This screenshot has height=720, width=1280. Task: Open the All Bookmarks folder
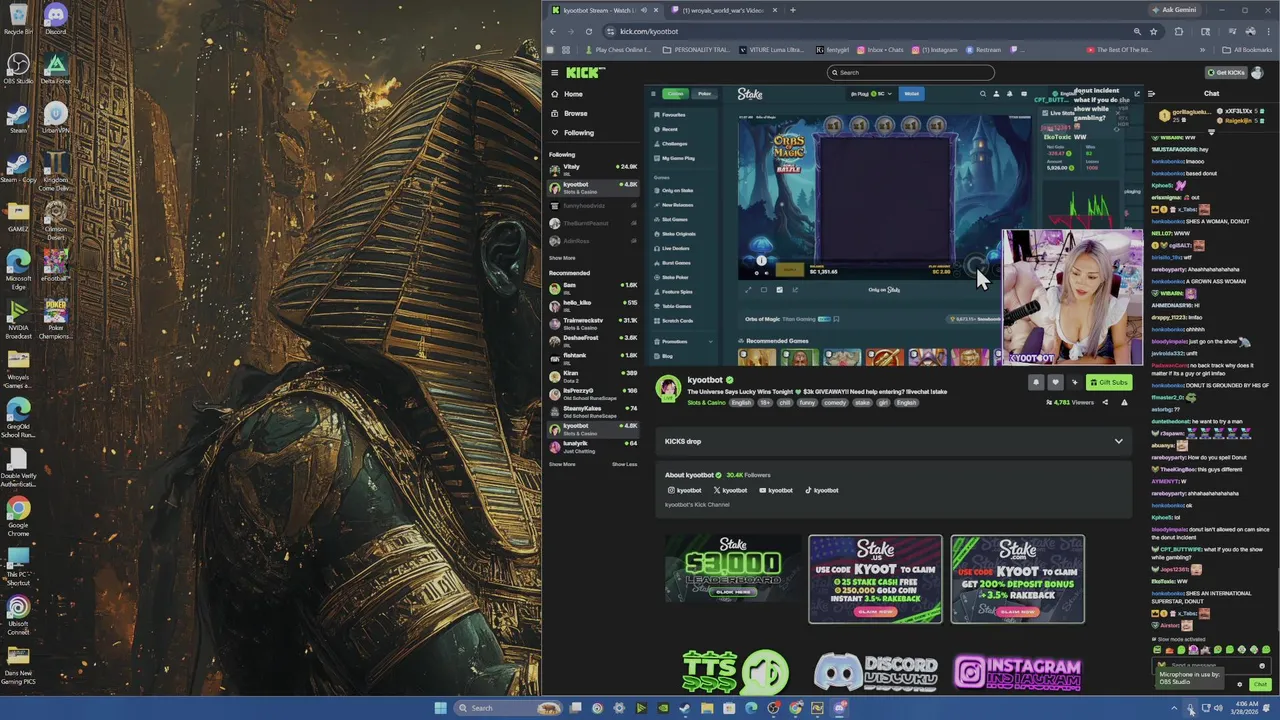point(1247,49)
